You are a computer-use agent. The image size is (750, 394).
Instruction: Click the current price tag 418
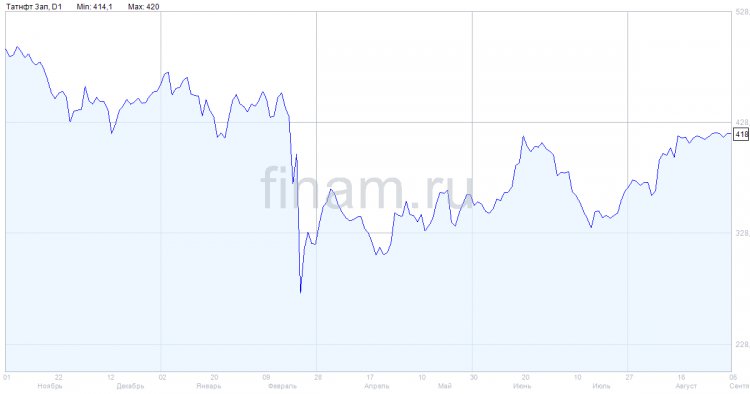coord(741,134)
